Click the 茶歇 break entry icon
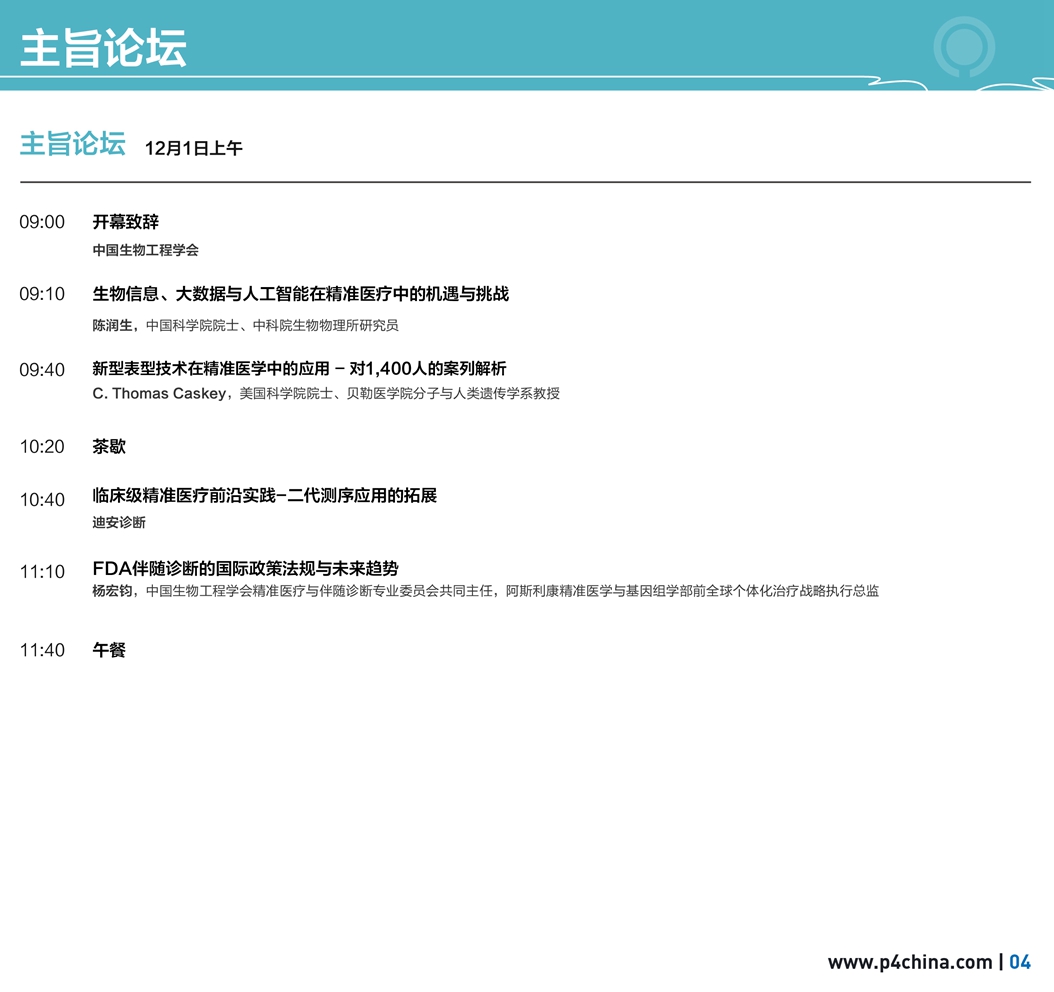The image size is (1054, 992). click(x=109, y=447)
